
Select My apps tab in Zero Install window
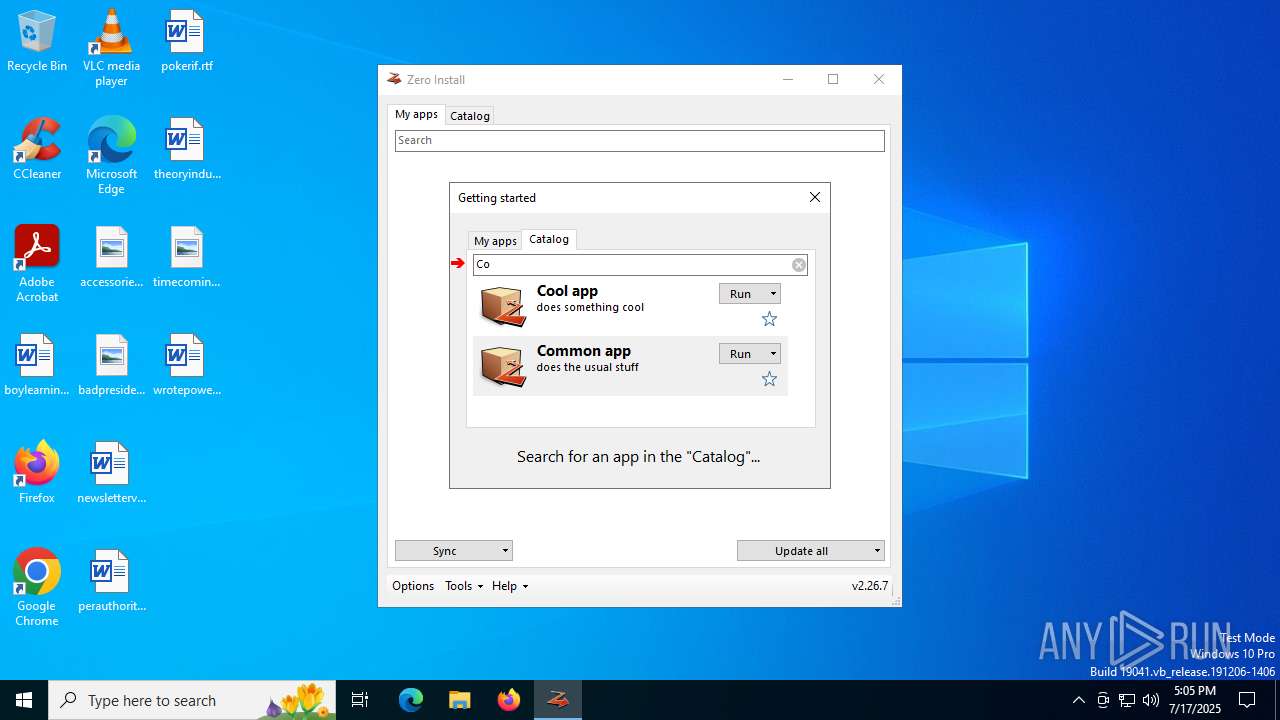pyautogui.click(x=416, y=114)
